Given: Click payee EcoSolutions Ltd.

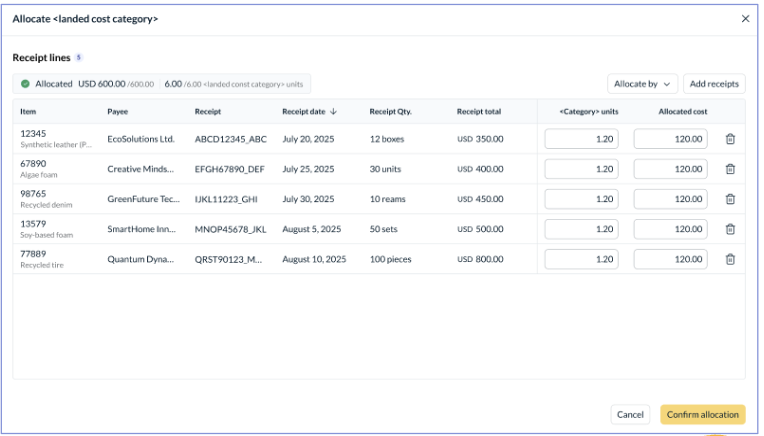Looking at the screenshot, I should coord(141,139).
